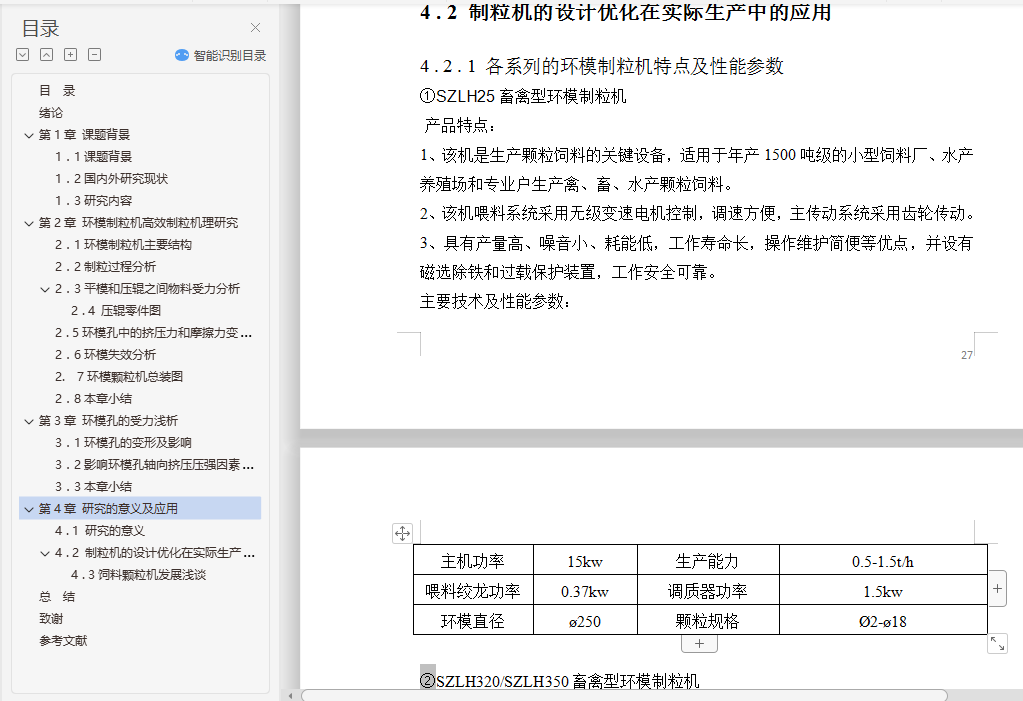Click add-column plus button right of table

point(998,589)
